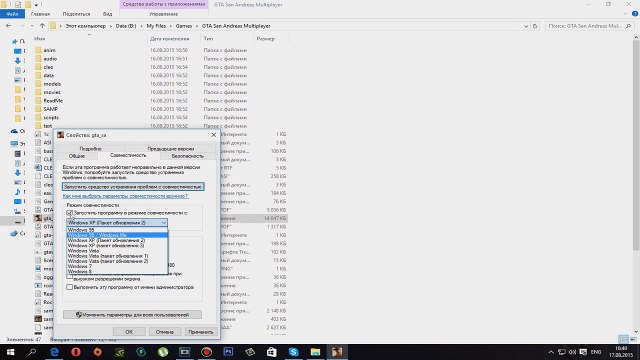Open OneDrive in the Explorer sidebar

tap(14, 131)
